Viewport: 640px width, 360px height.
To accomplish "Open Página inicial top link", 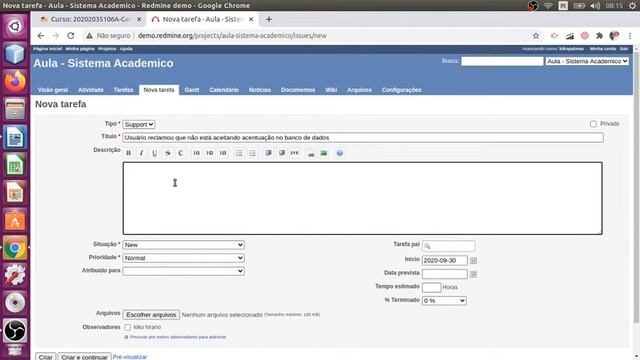I will coord(48,49).
